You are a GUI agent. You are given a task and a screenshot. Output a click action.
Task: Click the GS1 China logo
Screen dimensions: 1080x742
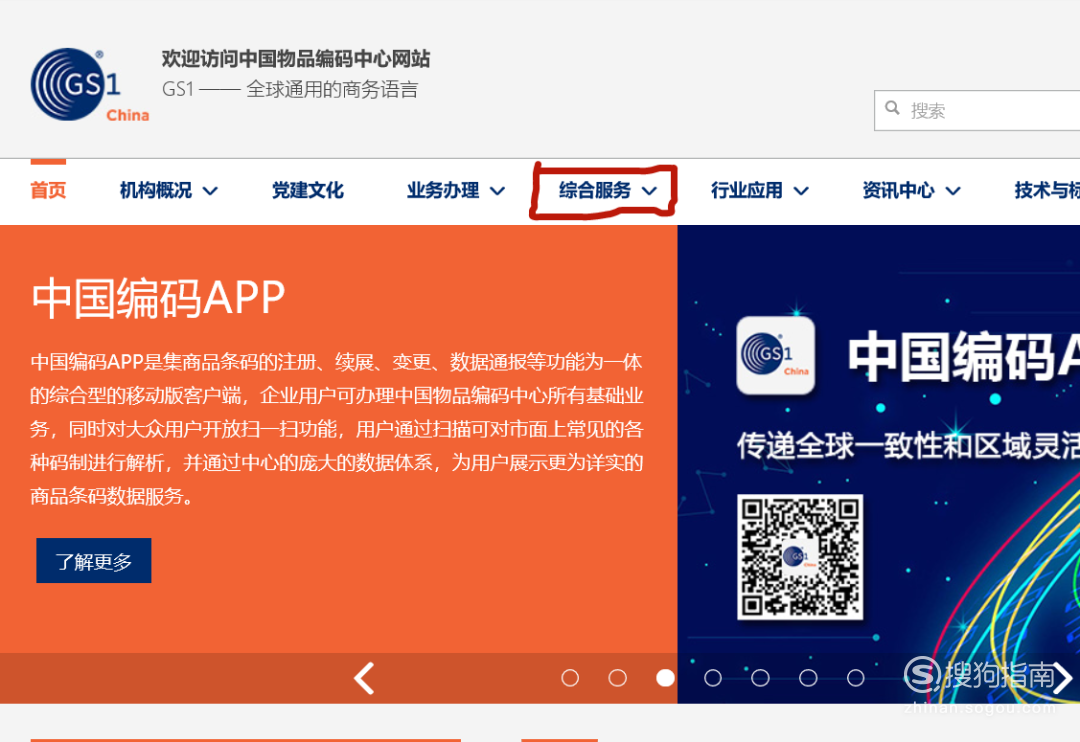pos(90,85)
